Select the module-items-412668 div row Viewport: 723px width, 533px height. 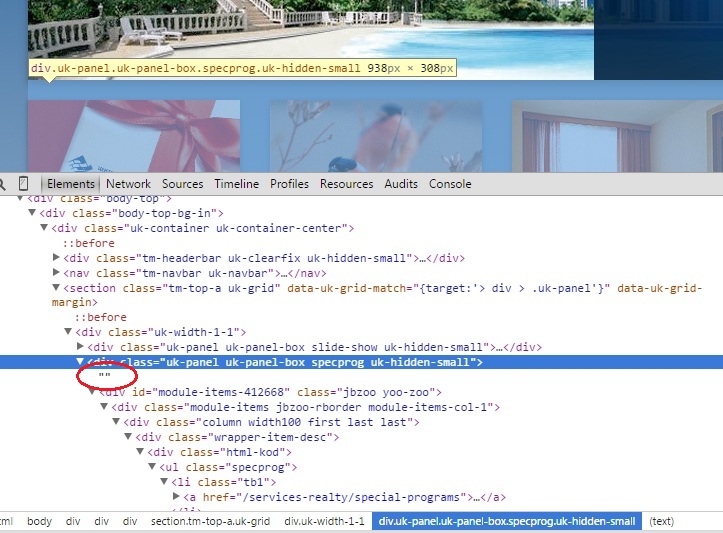[270, 392]
